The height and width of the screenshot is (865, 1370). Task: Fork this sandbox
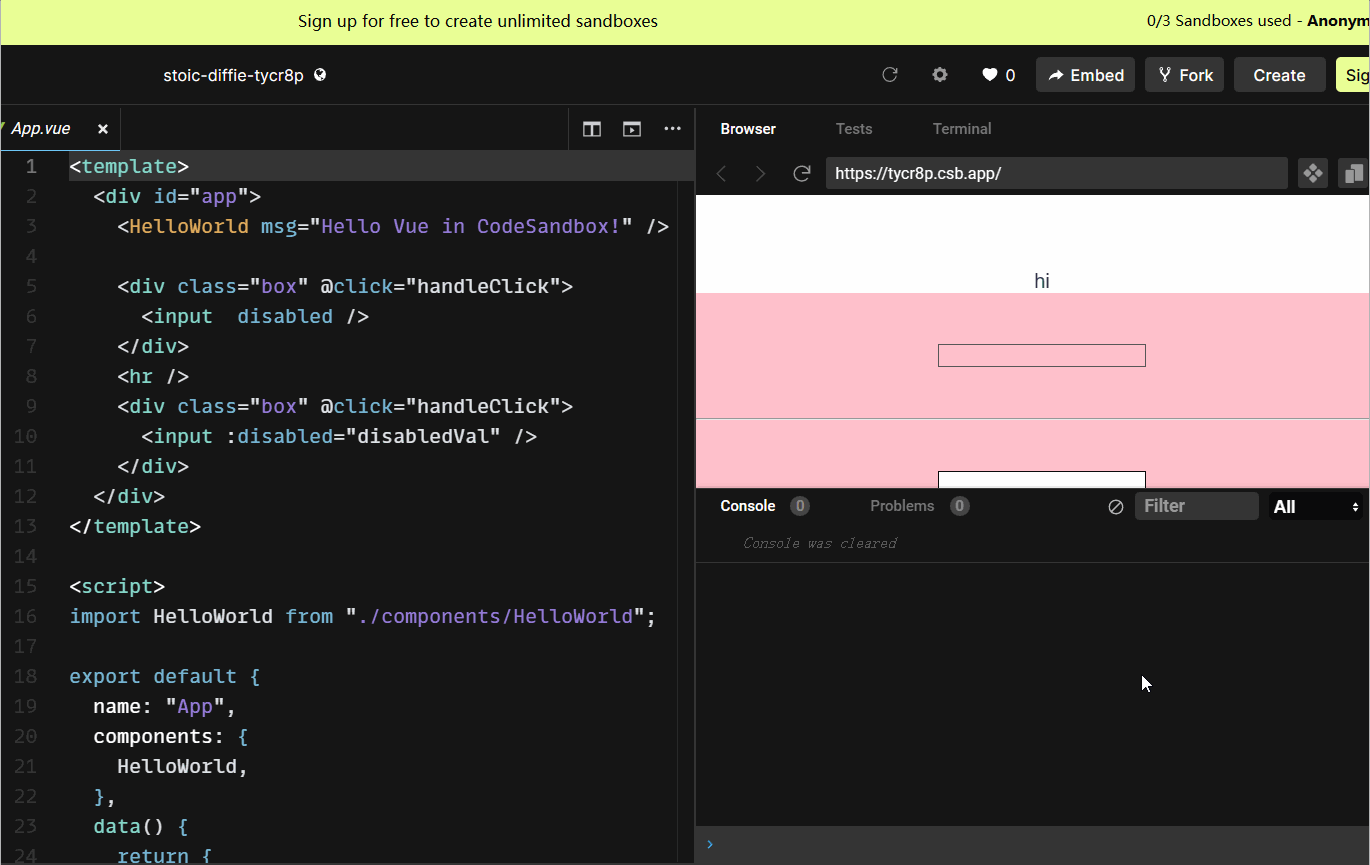pos(1184,75)
